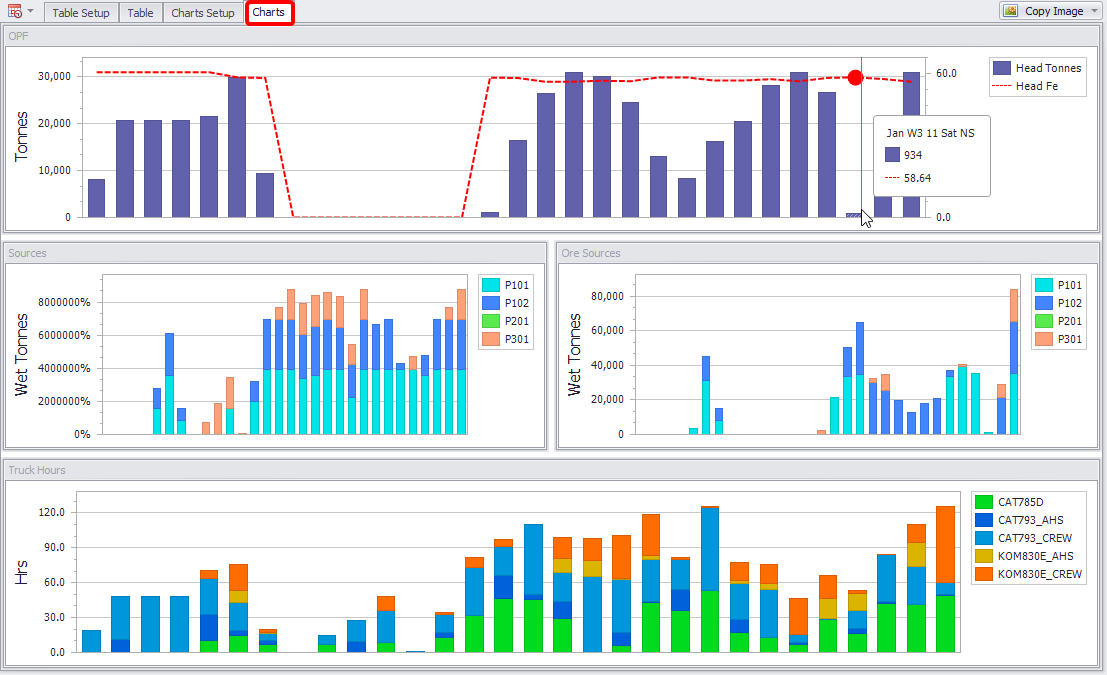Click the 8000000% label on Sources axis
1107x675 pixels.
pyautogui.click(x=64, y=302)
